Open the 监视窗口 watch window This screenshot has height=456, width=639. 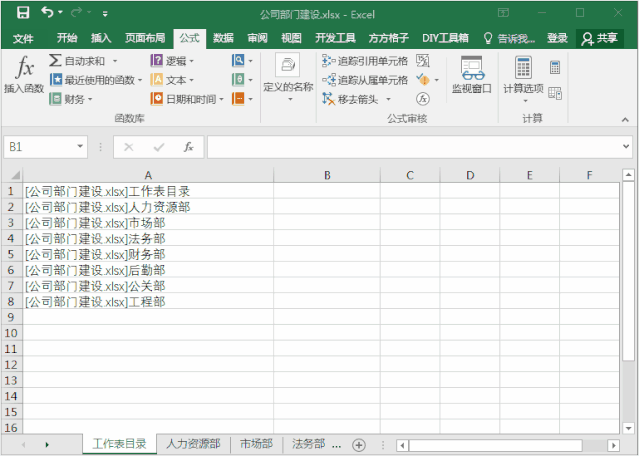pyautogui.click(x=472, y=75)
